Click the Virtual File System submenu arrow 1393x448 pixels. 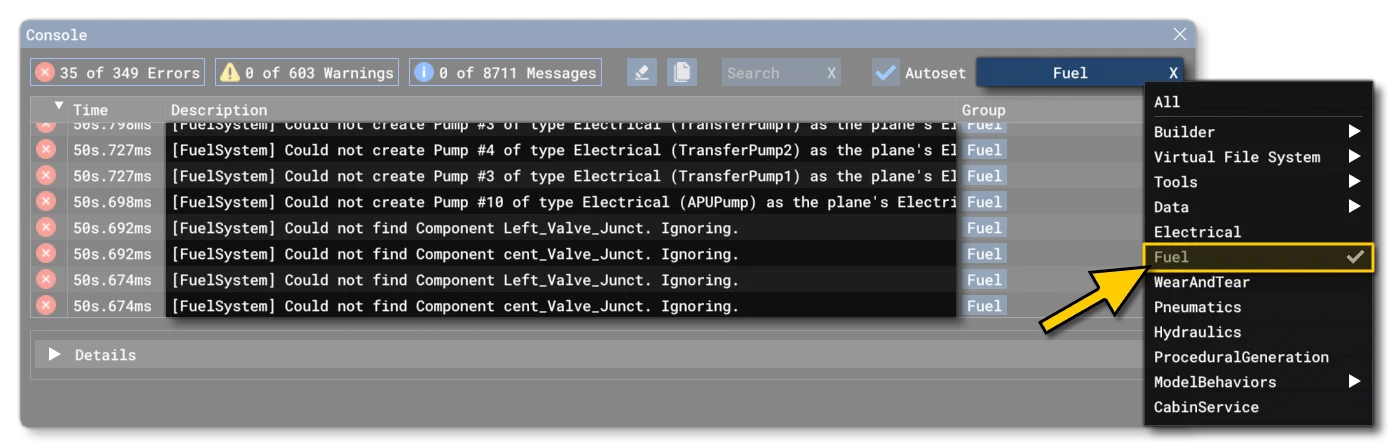click(1354, 156)
